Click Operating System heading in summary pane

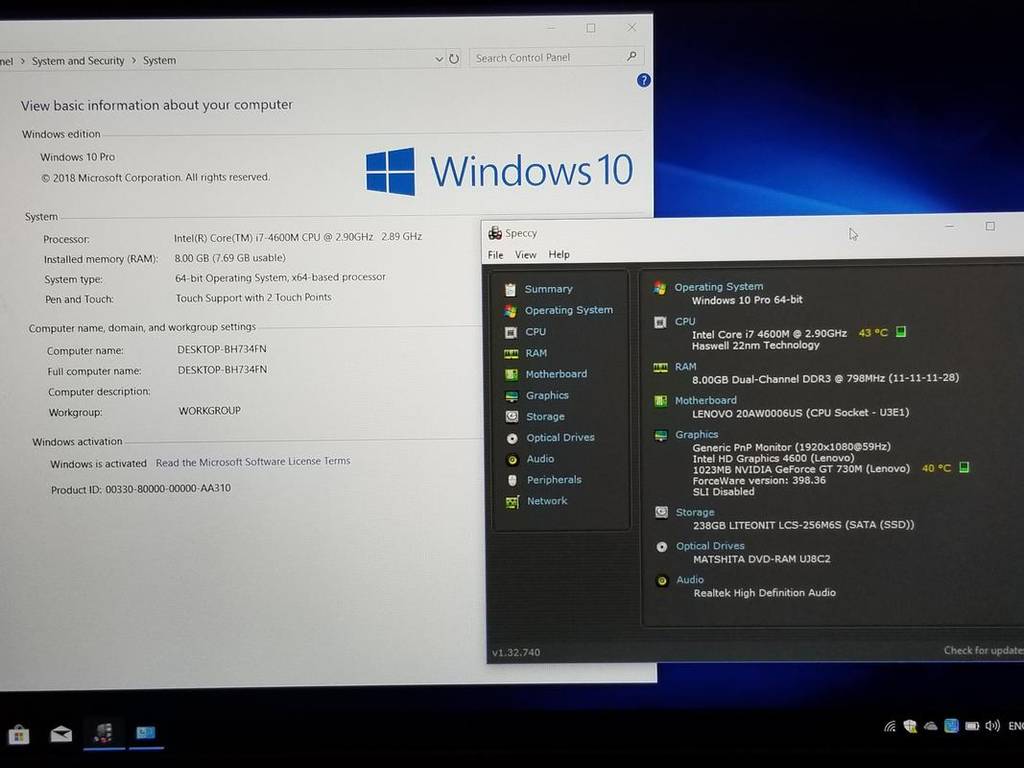pyautogui.click(x=718, y=287)
